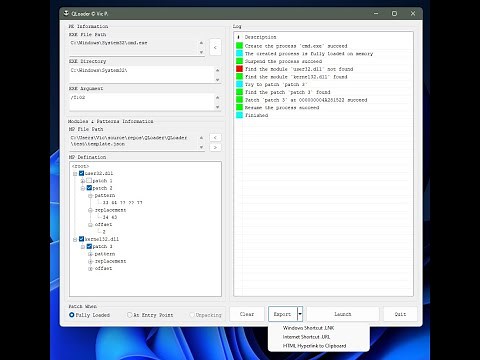Viewport: 480px width, 360px height.
Task: Choose 'Windows Shortcut .LNK' export option
Action: coord(308,328)
